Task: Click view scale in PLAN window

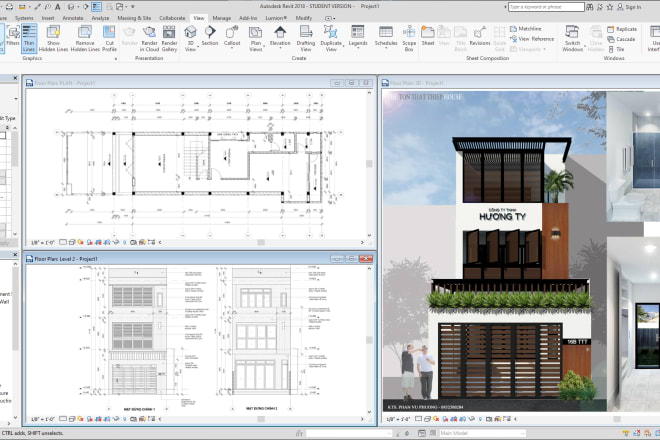Action: point(43,243)
